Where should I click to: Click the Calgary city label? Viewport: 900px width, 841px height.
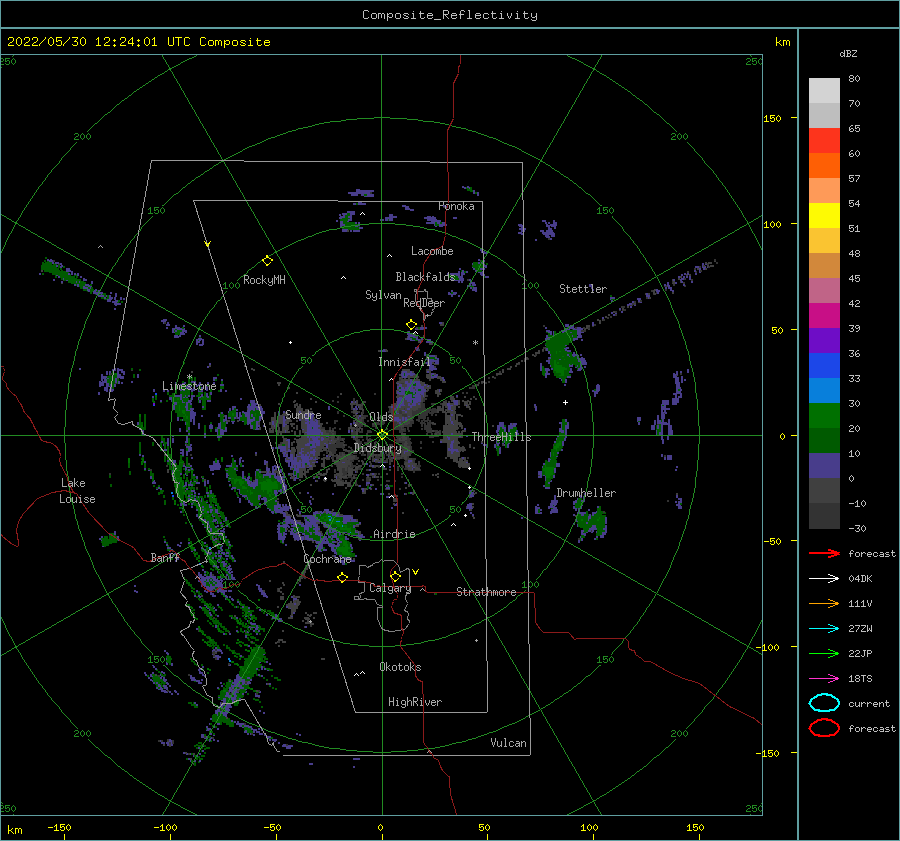pos(390,588)
